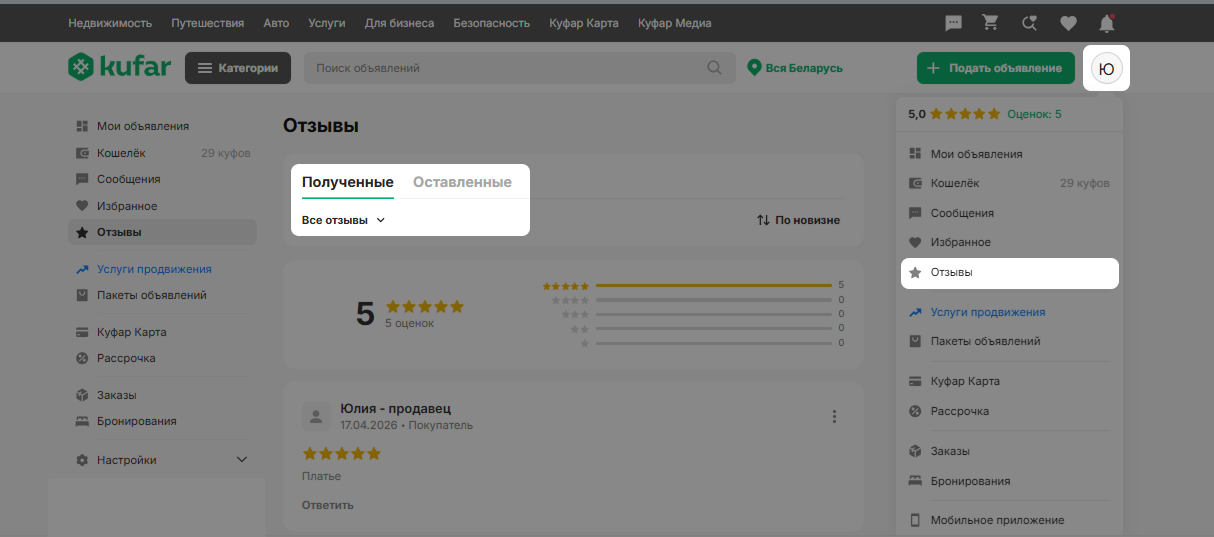Click Отзывы star icon in profile dropdown
1214x537 pixels.
point(914,272)
